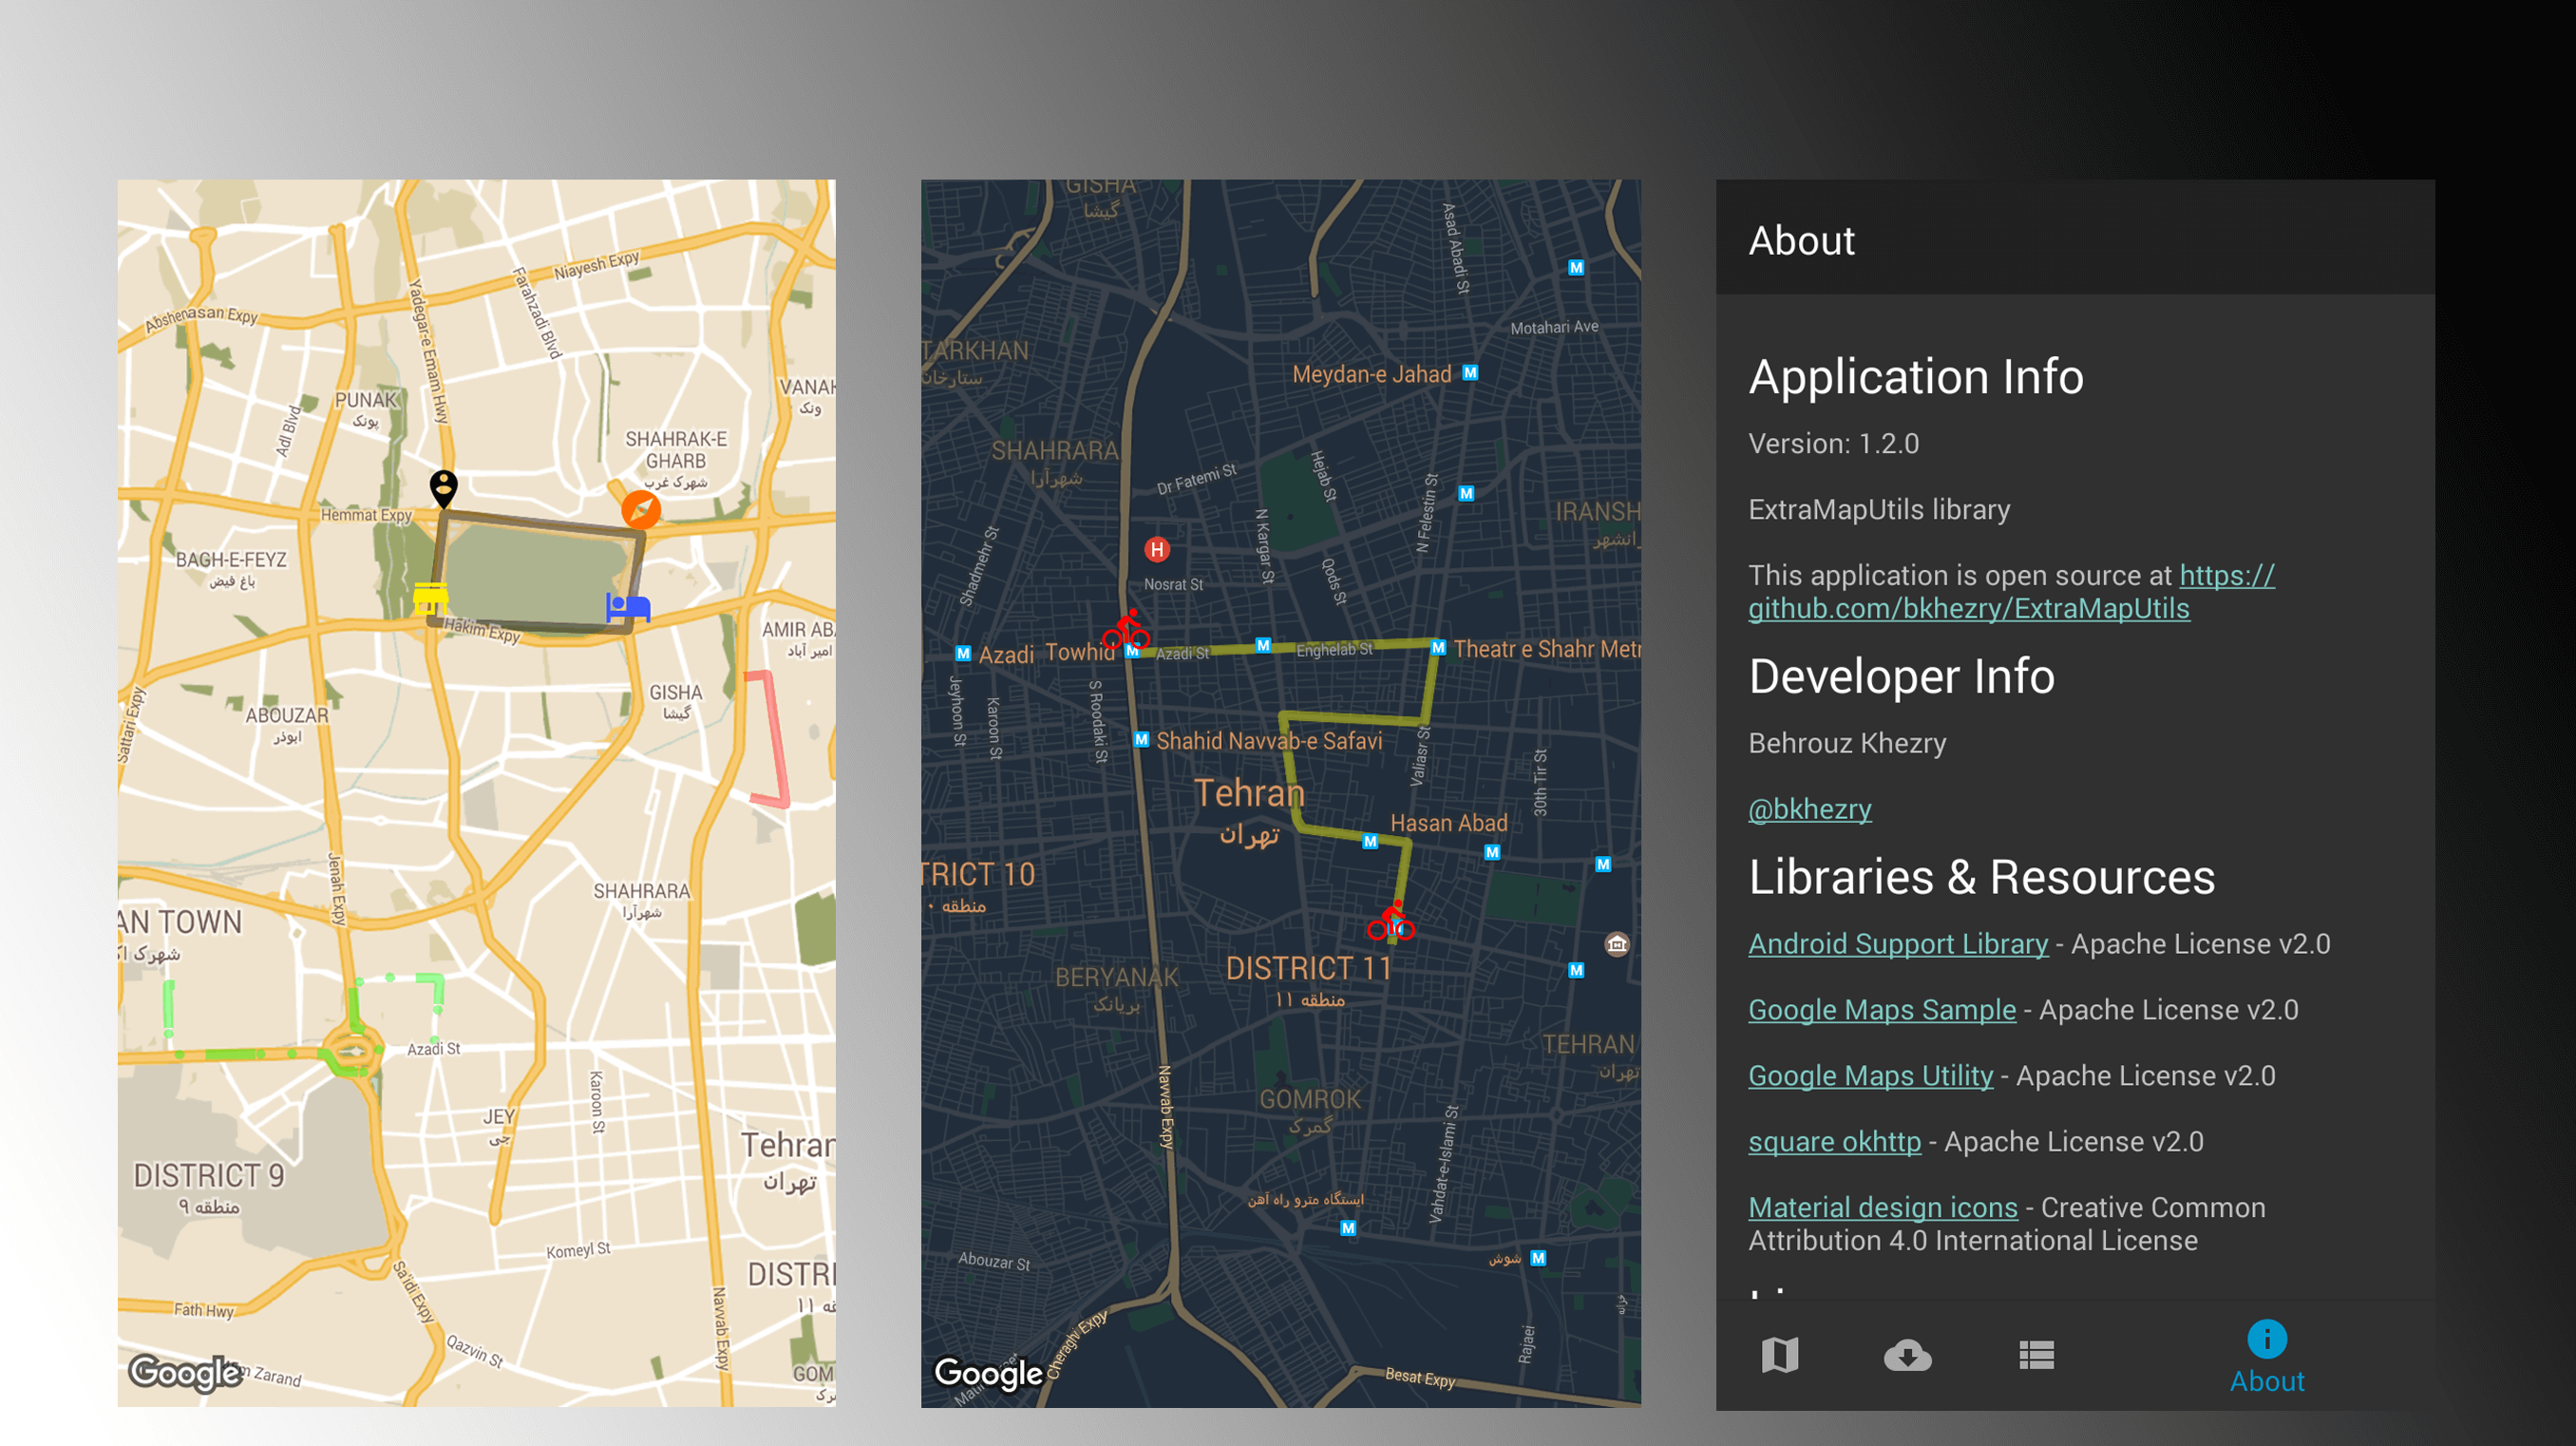Open the @bkhezry developer link

[x=1809, y=808]
